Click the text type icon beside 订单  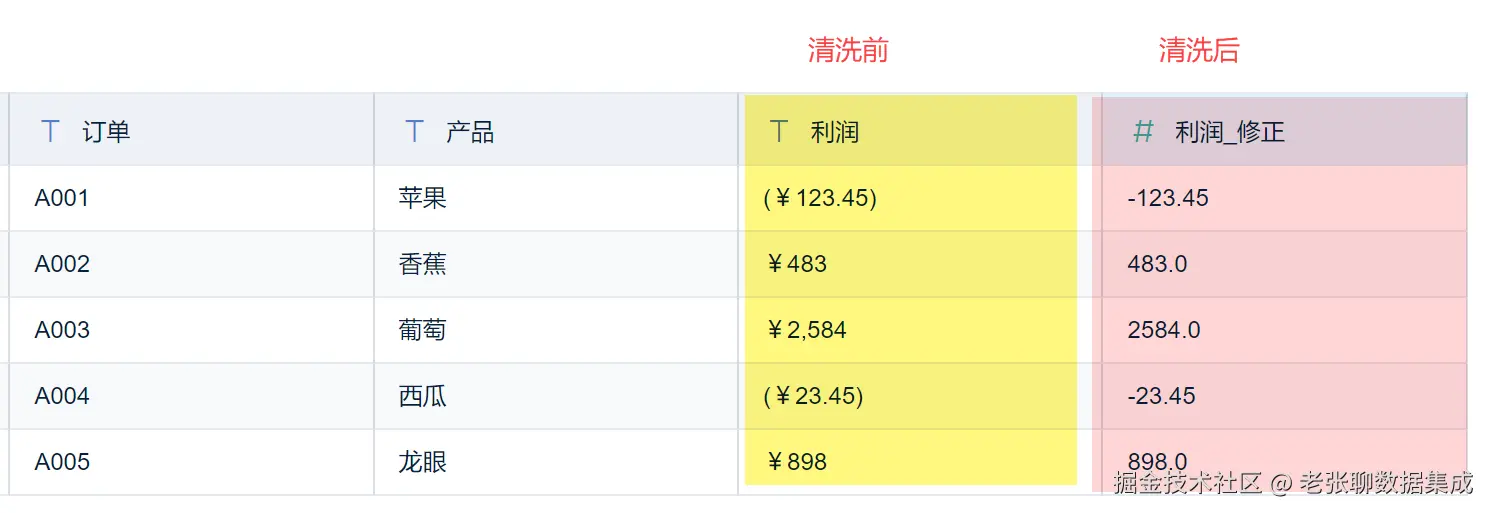50,131
